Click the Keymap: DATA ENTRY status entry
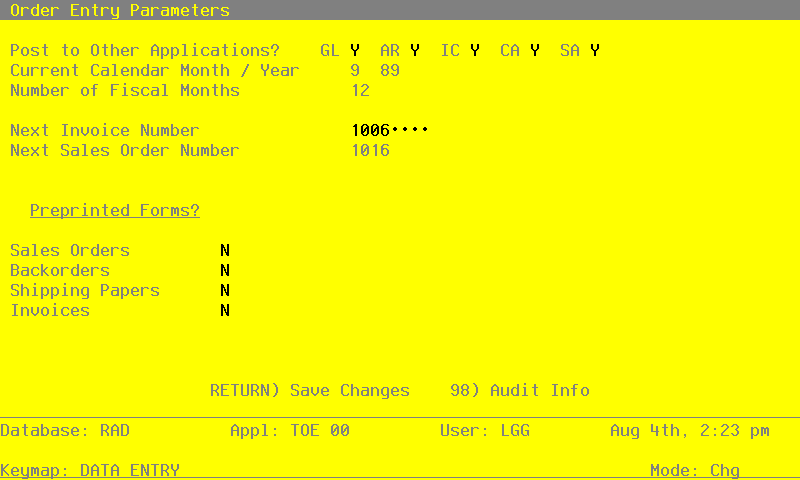This screenshot has height=480, width=800. 90,470
